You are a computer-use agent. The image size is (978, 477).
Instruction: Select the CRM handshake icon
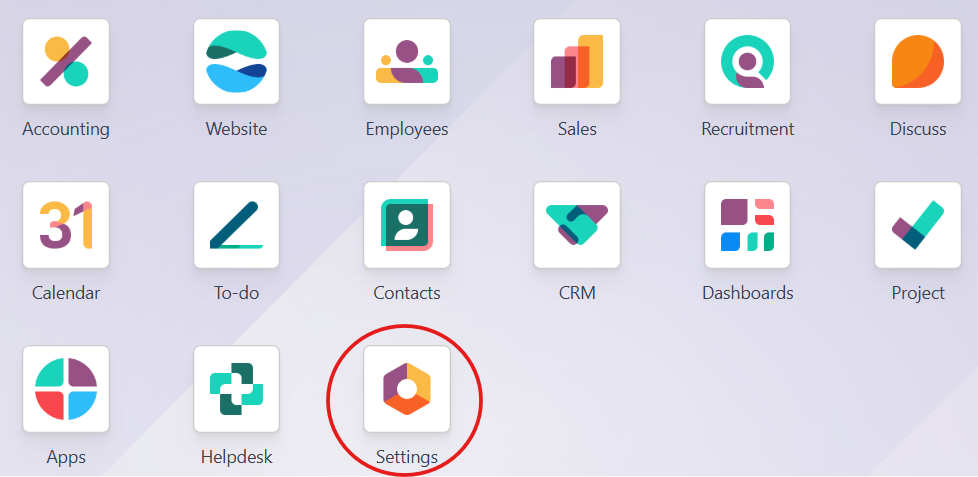coord(577,225)
